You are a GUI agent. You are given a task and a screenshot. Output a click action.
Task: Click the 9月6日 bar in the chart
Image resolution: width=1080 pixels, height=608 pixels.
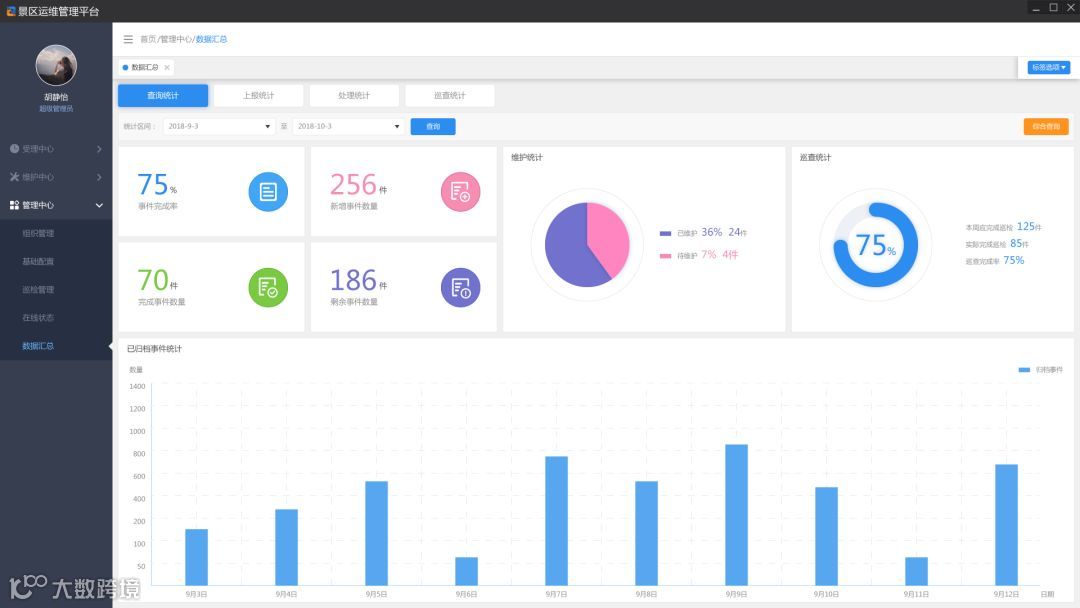click(466, 572)
